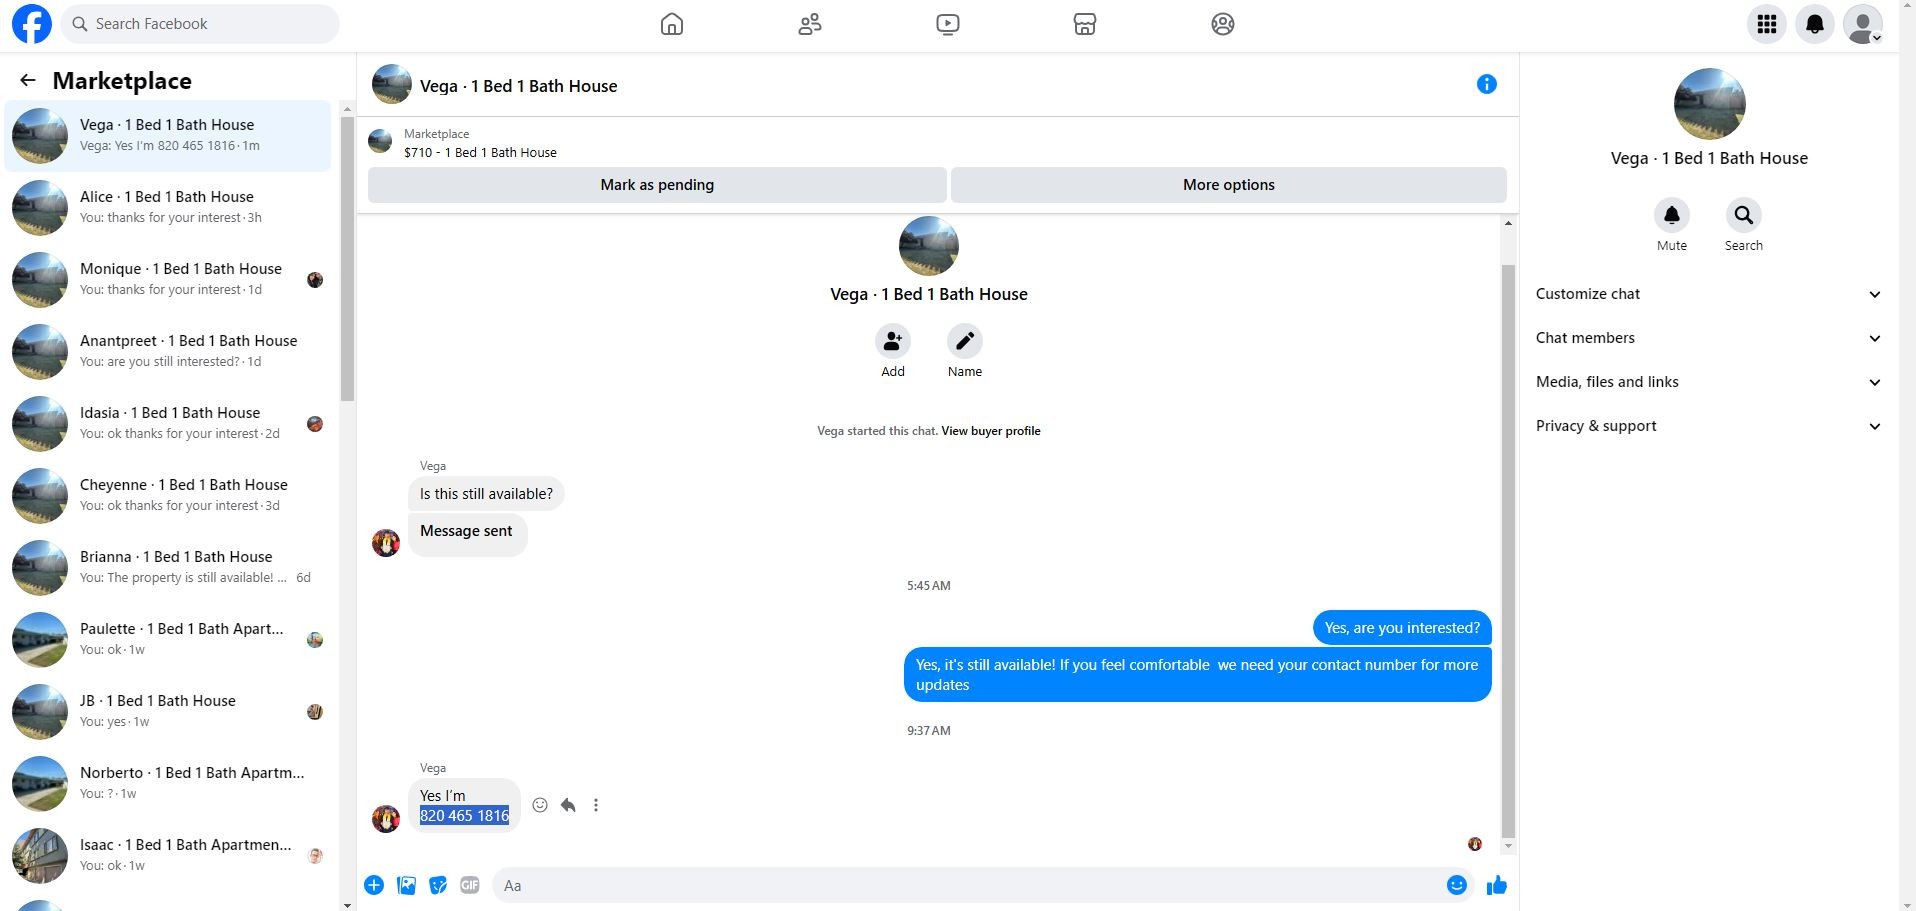The image size is (1916, 911).
Task: React to Vega's phone number message
Action: (540, 805)
